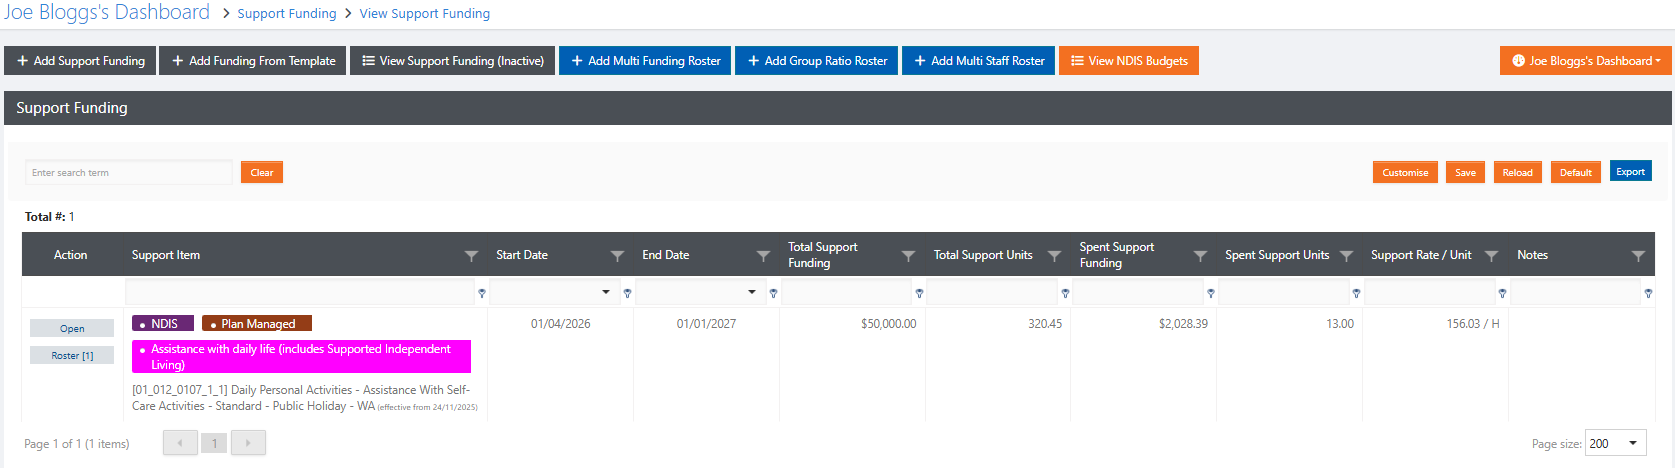Select page 1 in pager
Image resolution: width=1675 pixels, height=468 pixels.
tap(214, 443)
